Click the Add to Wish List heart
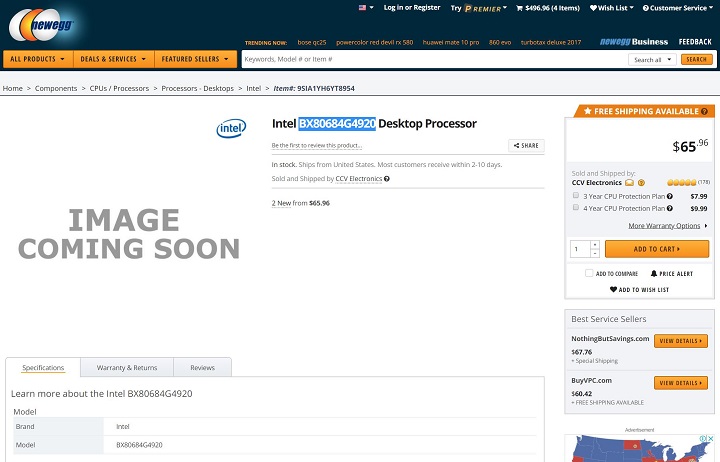The width and height of the screenshot is (720, 462). 613,290
